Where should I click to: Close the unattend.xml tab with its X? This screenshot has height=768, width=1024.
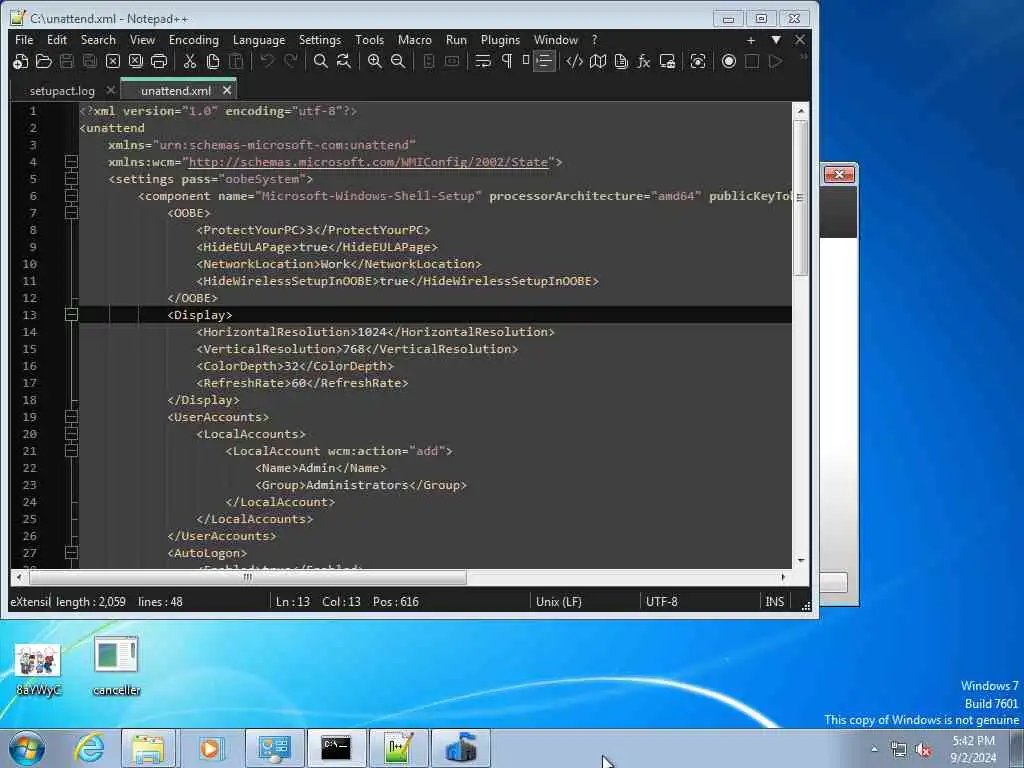227,90
